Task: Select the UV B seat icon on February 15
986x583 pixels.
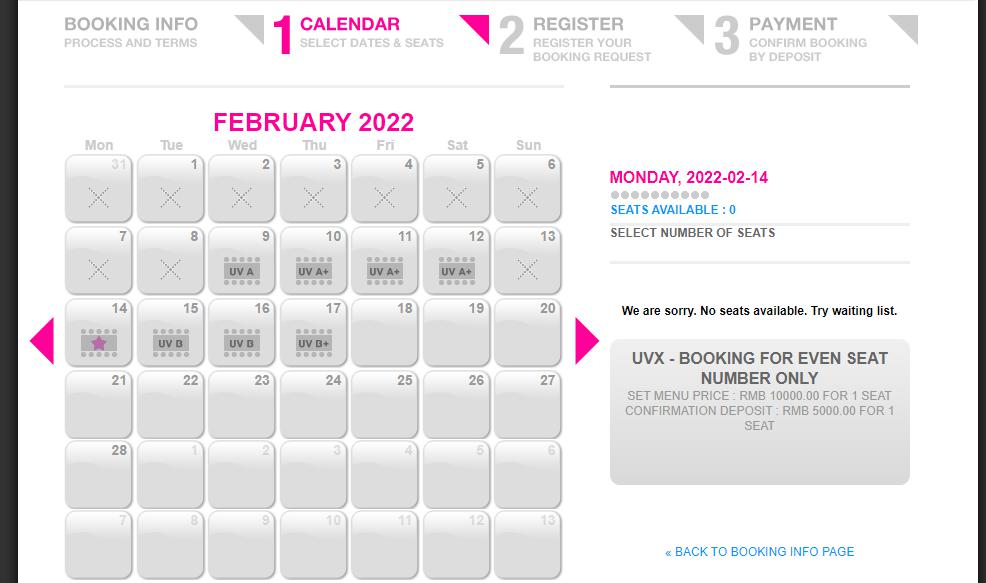Action: (170, 343)
